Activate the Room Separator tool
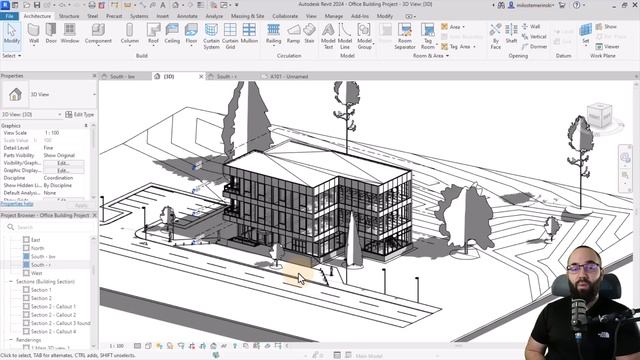640x360 pixels. click(405, 36)
